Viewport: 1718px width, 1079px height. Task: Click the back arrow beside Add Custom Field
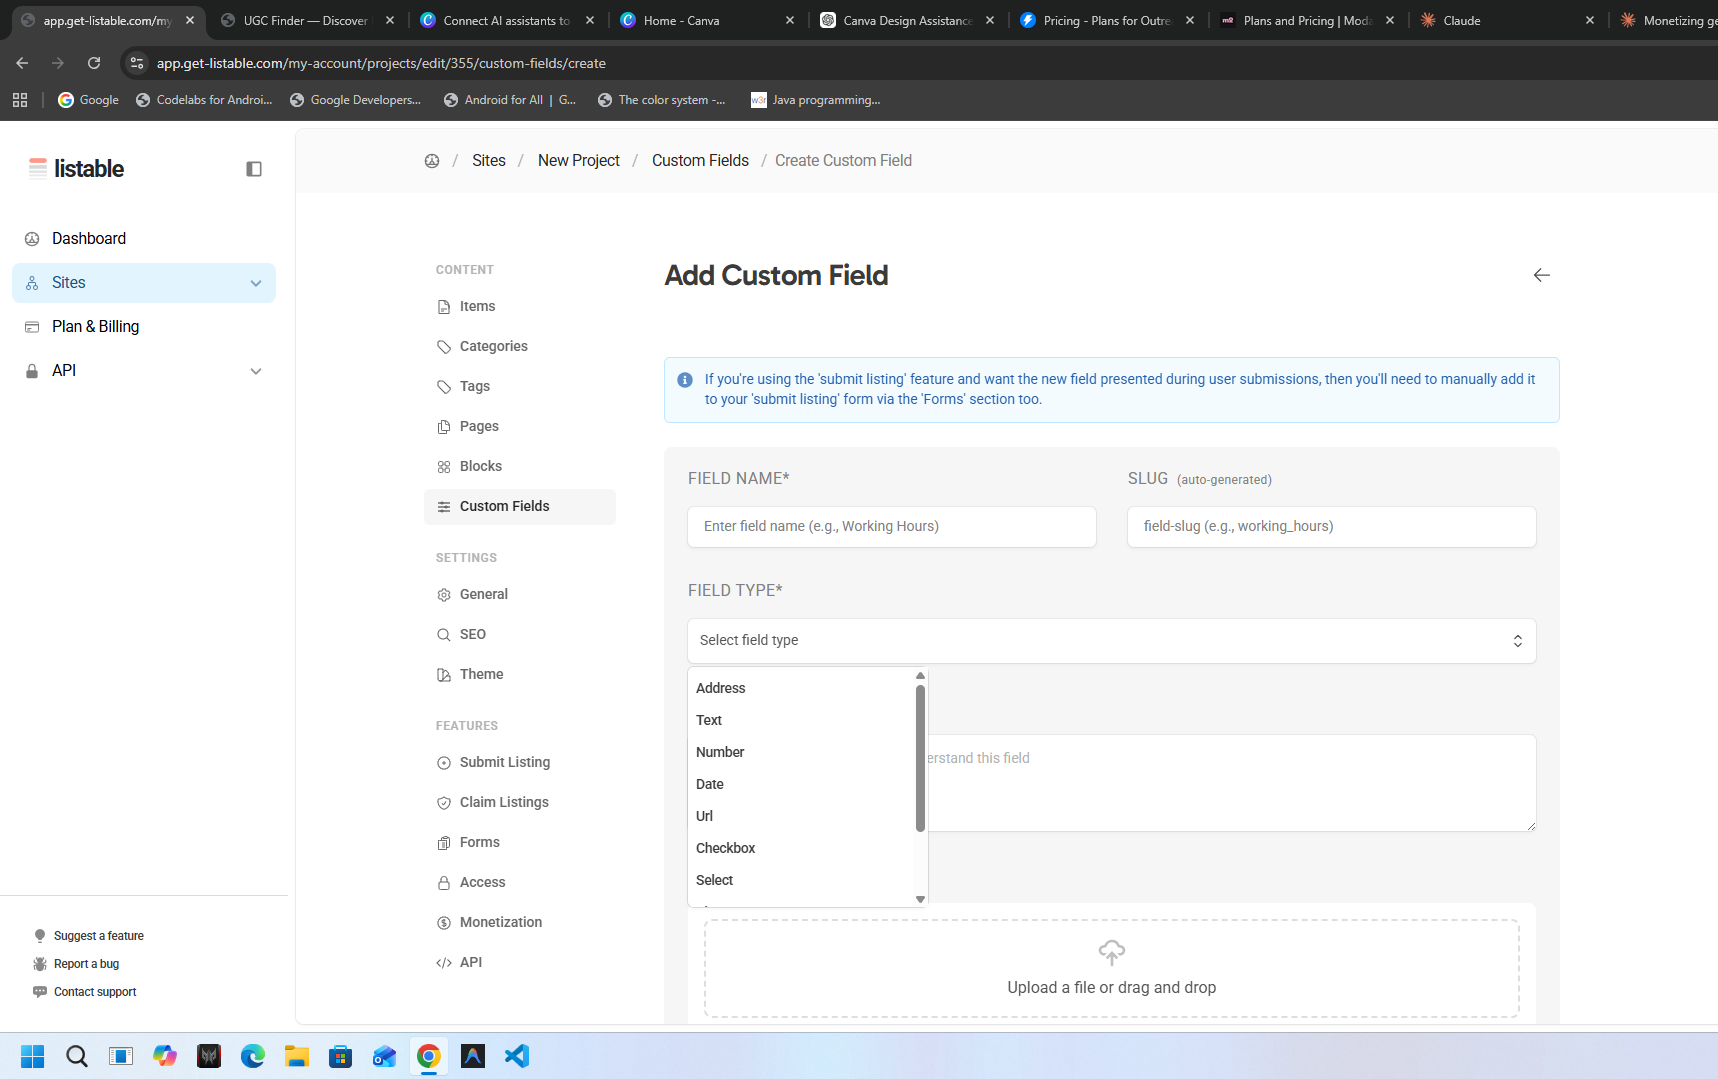tap(1541, 275)
